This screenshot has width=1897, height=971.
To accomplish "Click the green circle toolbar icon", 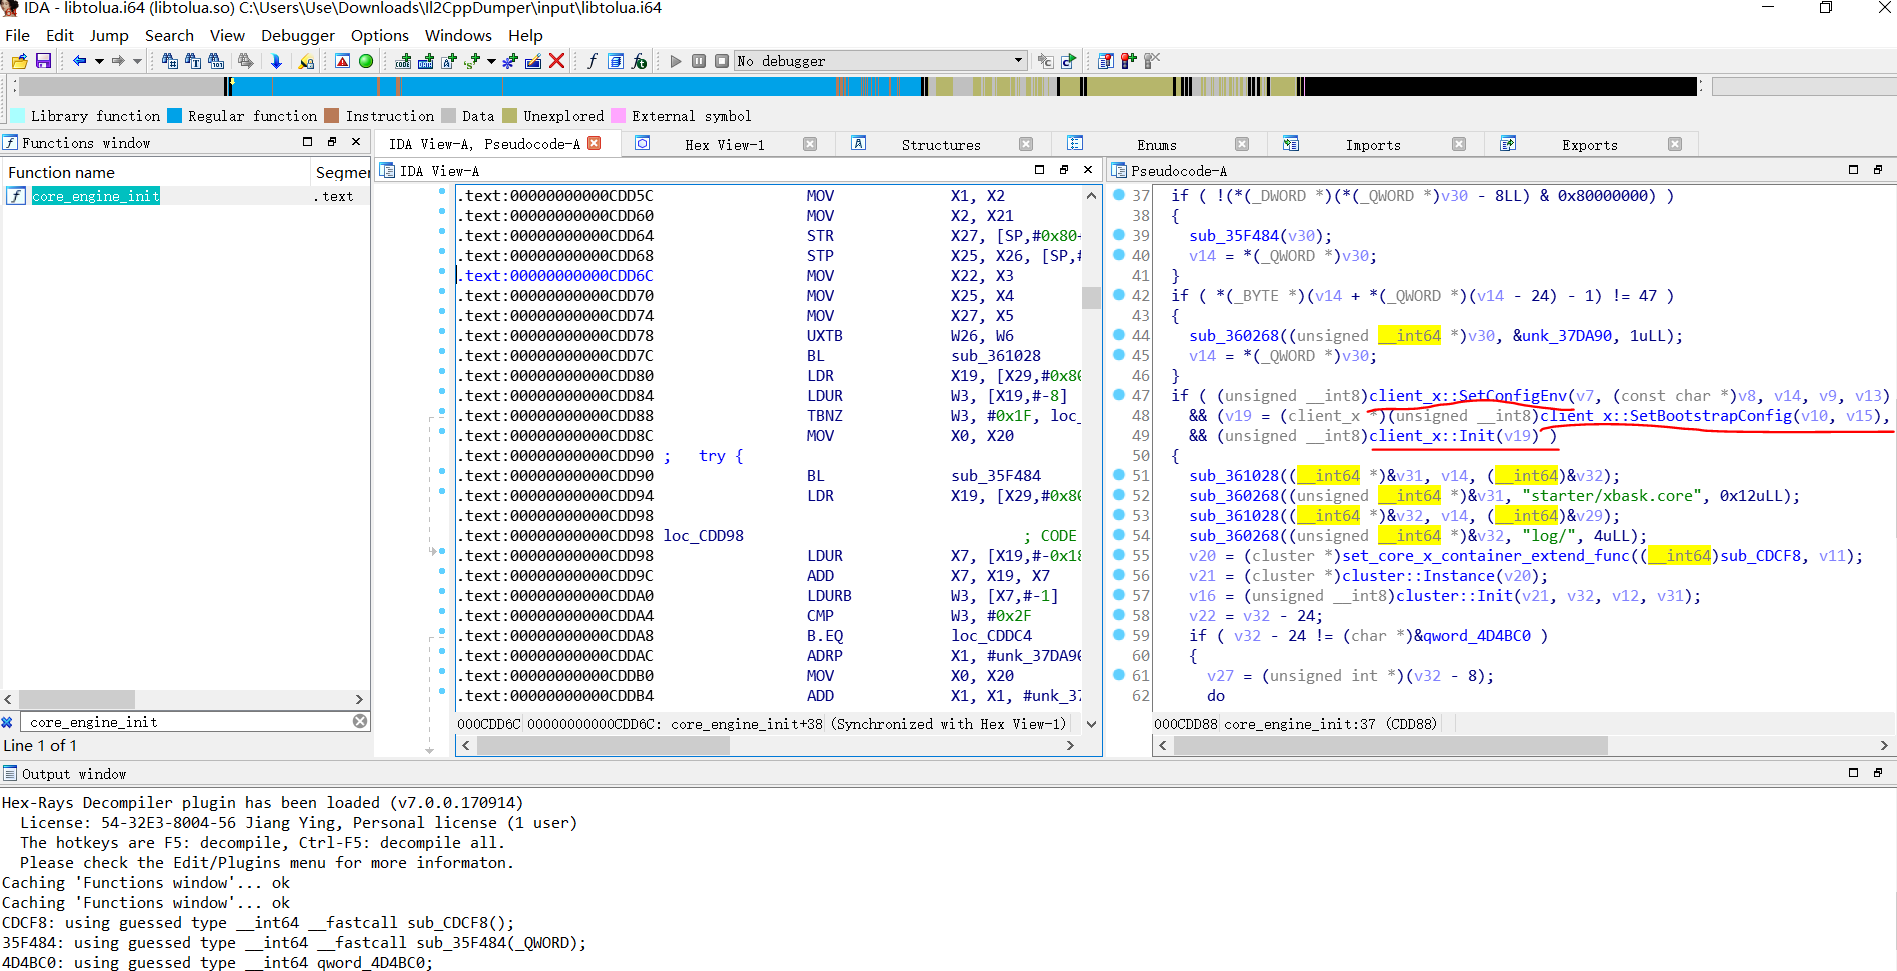I will (x=366, y=61).
